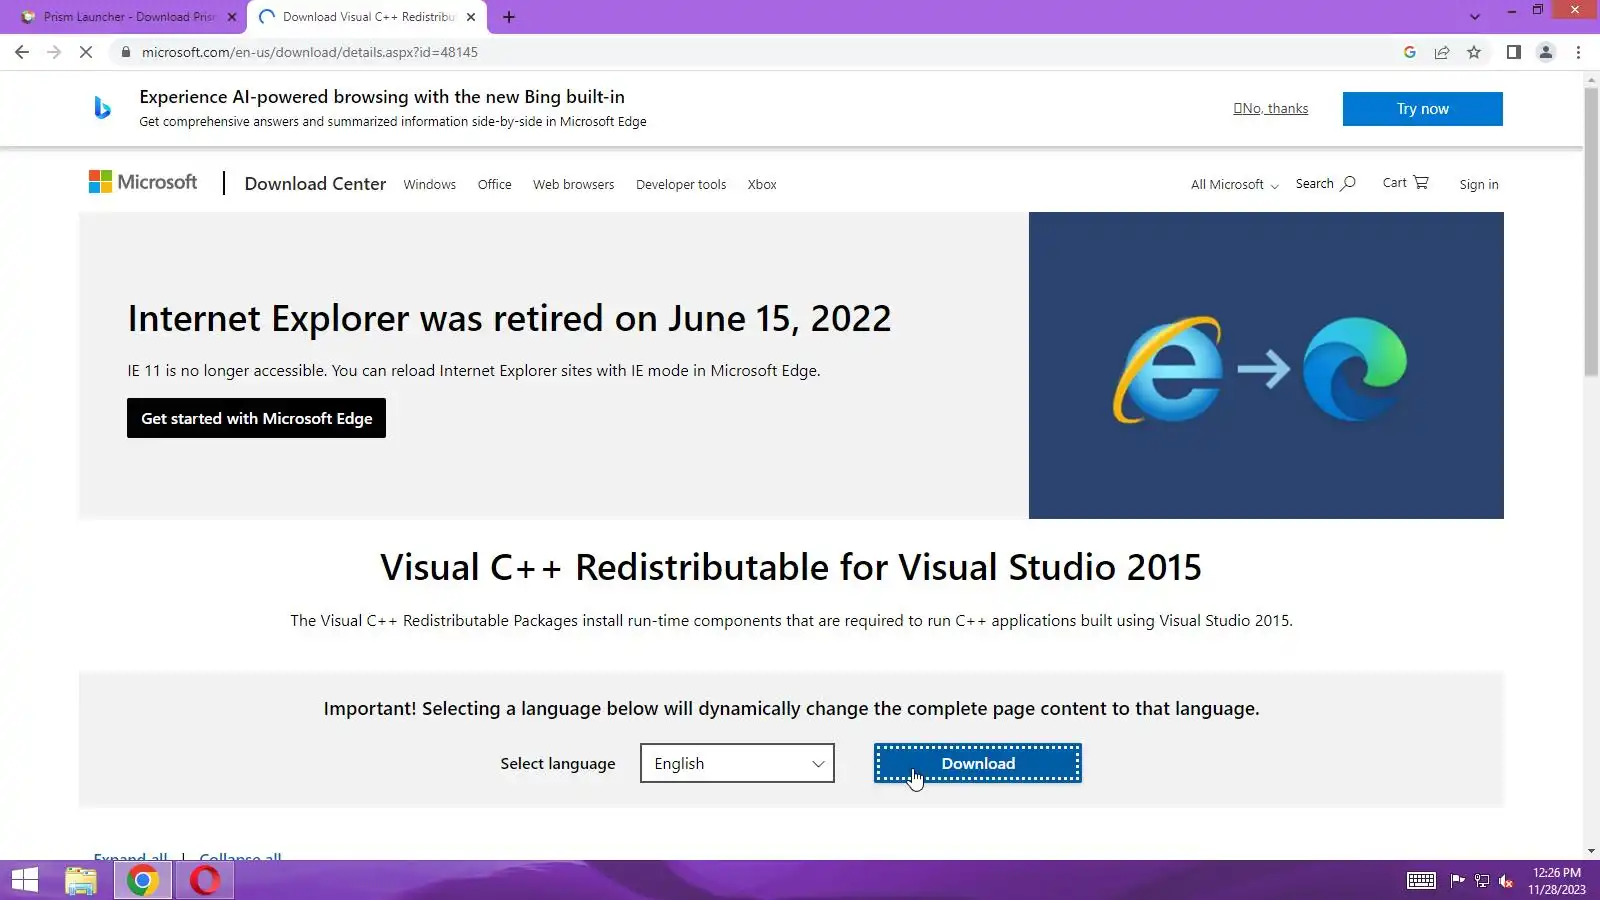The height and width of the screenshot is (900, 1600).
Task: Bookmark this page with the star icon
Action: click(x=1474, y=52)
